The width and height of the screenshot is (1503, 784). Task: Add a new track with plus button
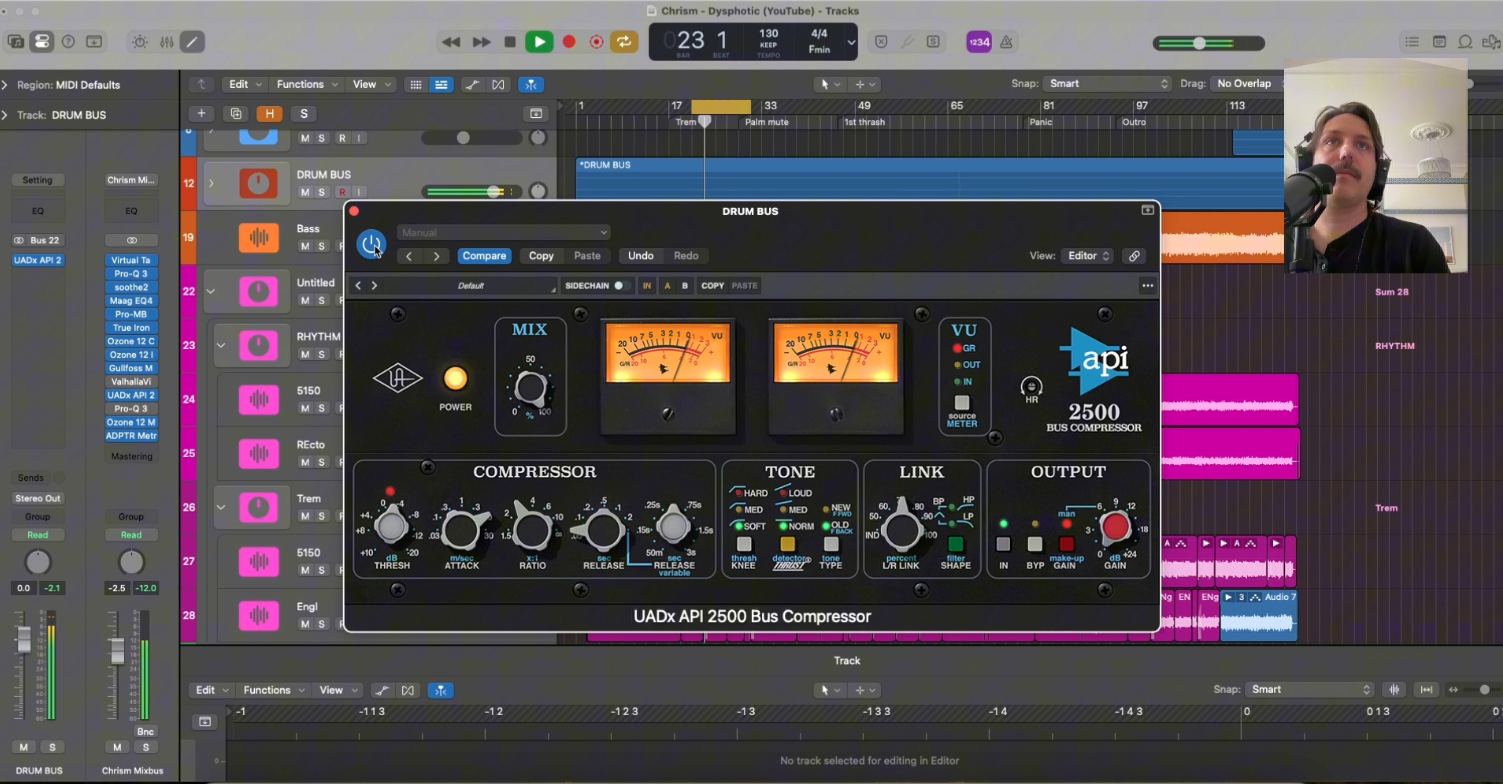(x=201, y=114)
